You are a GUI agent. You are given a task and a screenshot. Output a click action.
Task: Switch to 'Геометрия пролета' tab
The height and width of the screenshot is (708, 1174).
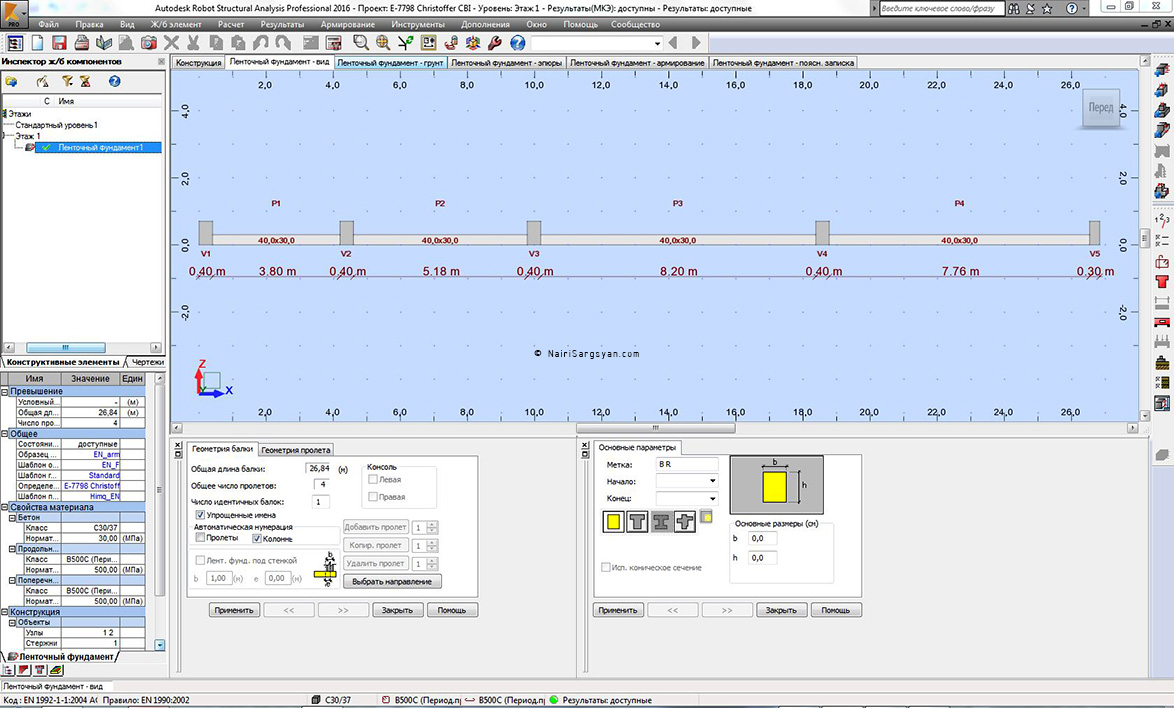[296, 450]
